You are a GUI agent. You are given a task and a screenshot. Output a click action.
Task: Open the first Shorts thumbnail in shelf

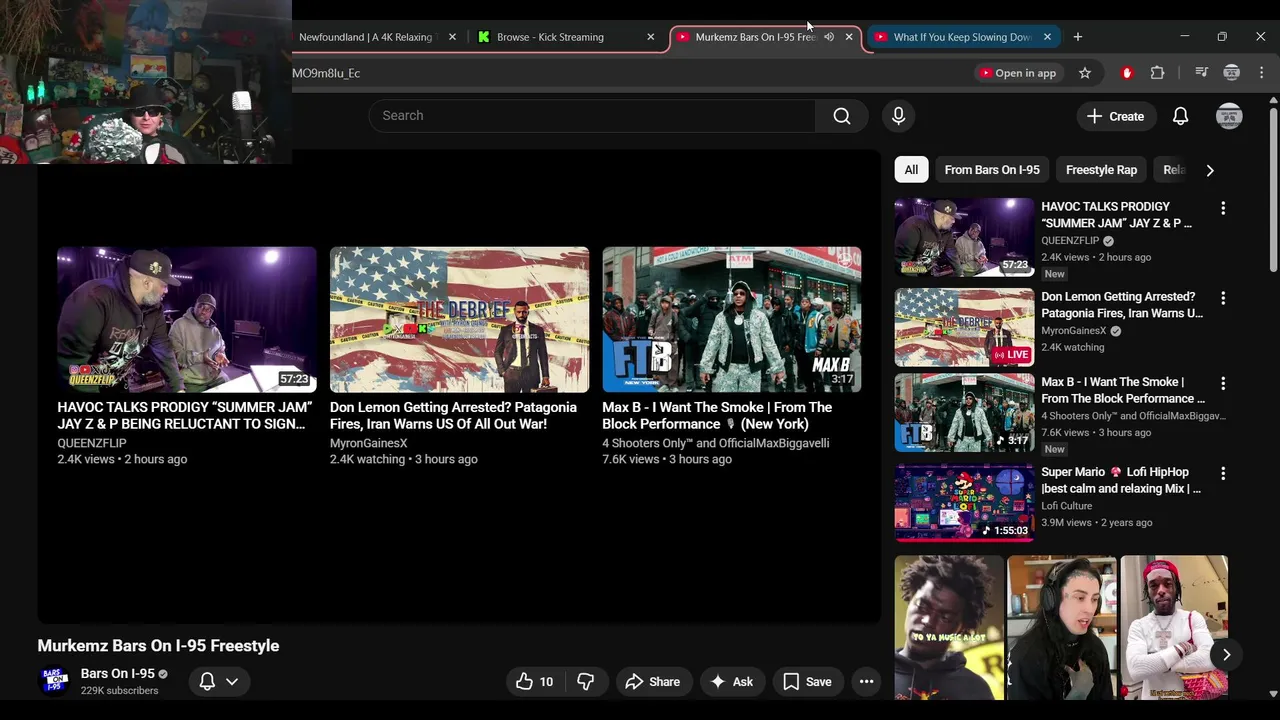(x=949, y=628)
